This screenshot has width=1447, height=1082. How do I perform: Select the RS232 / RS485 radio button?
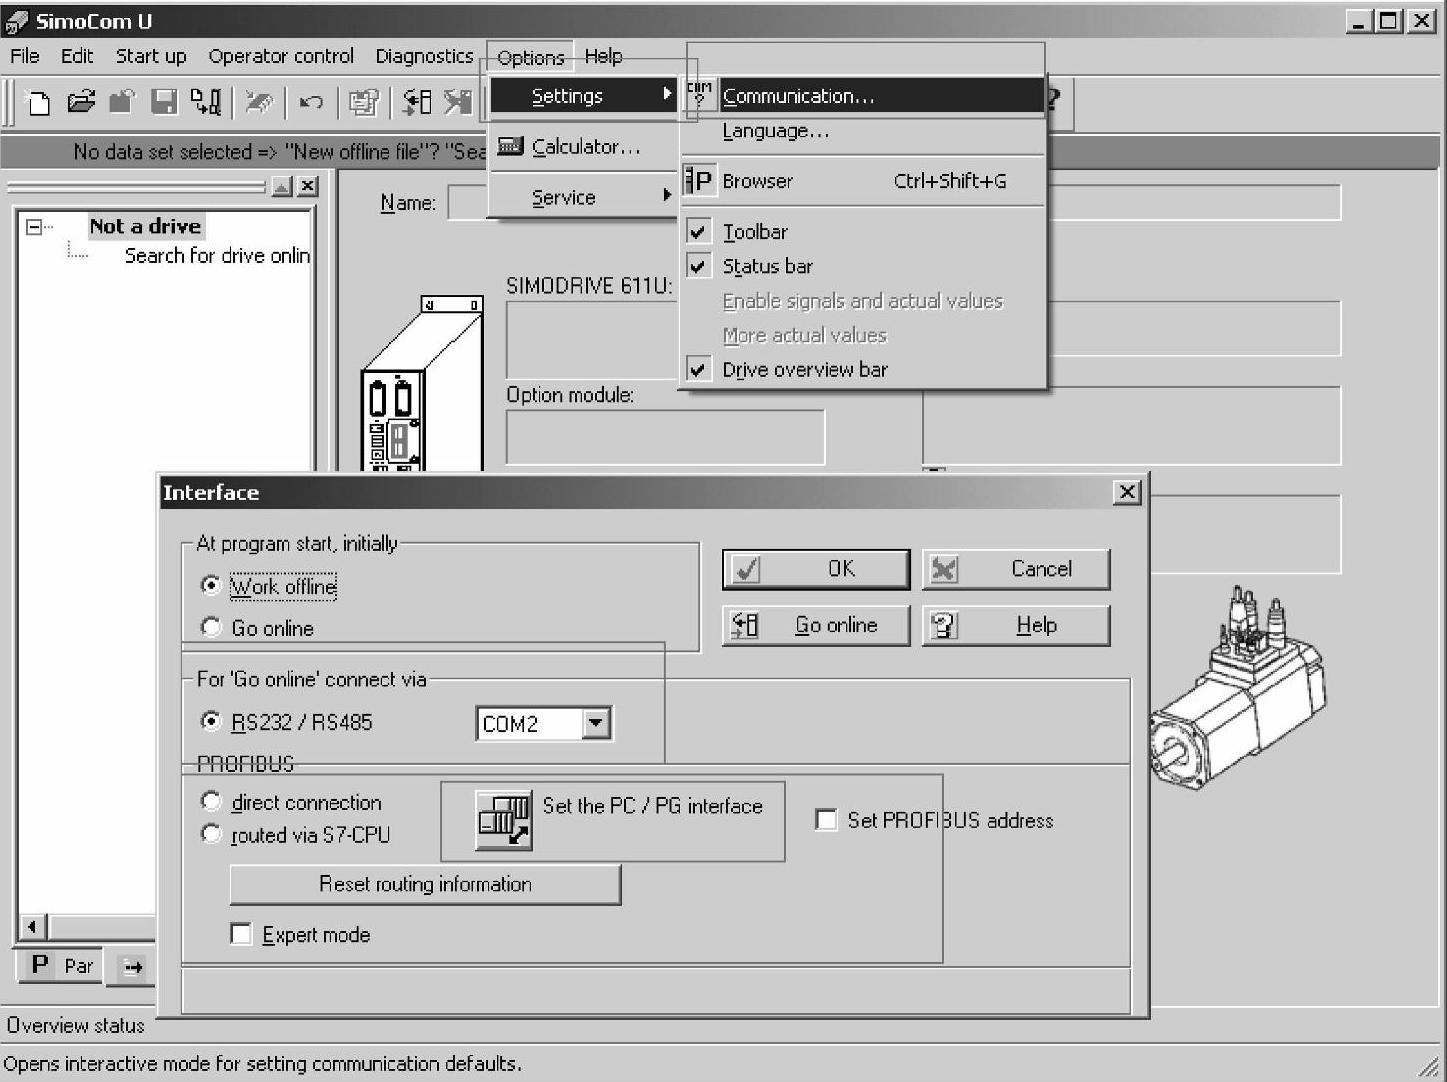click(x=211, y=721)
